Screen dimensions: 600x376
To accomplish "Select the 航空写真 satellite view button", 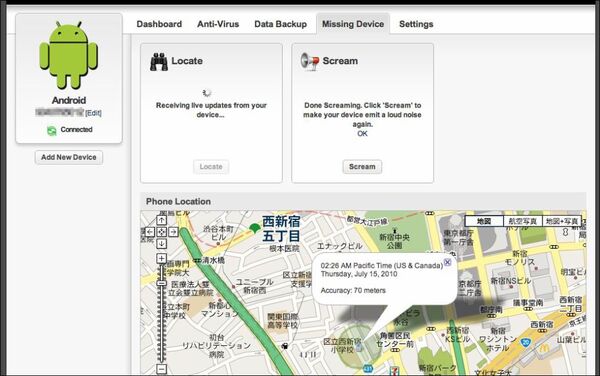I will click(523, 221).
